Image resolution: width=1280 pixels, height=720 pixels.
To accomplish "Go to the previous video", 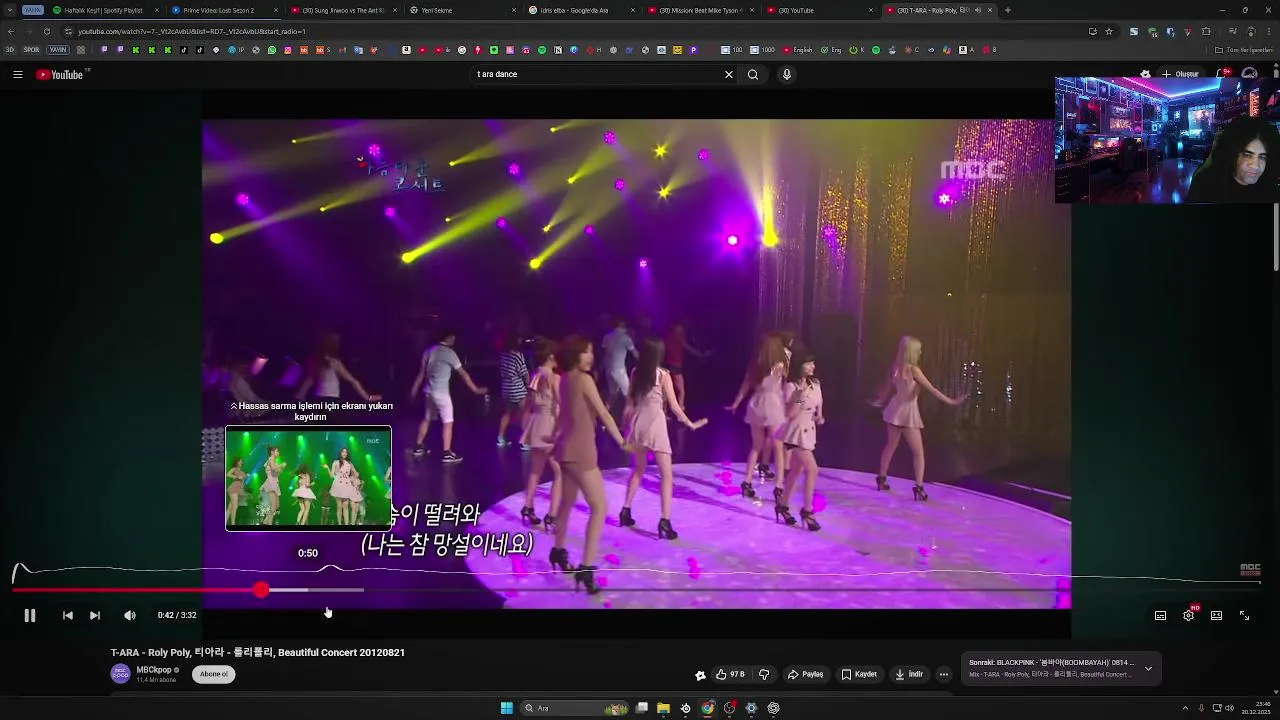I will click(x=67, y=616).
